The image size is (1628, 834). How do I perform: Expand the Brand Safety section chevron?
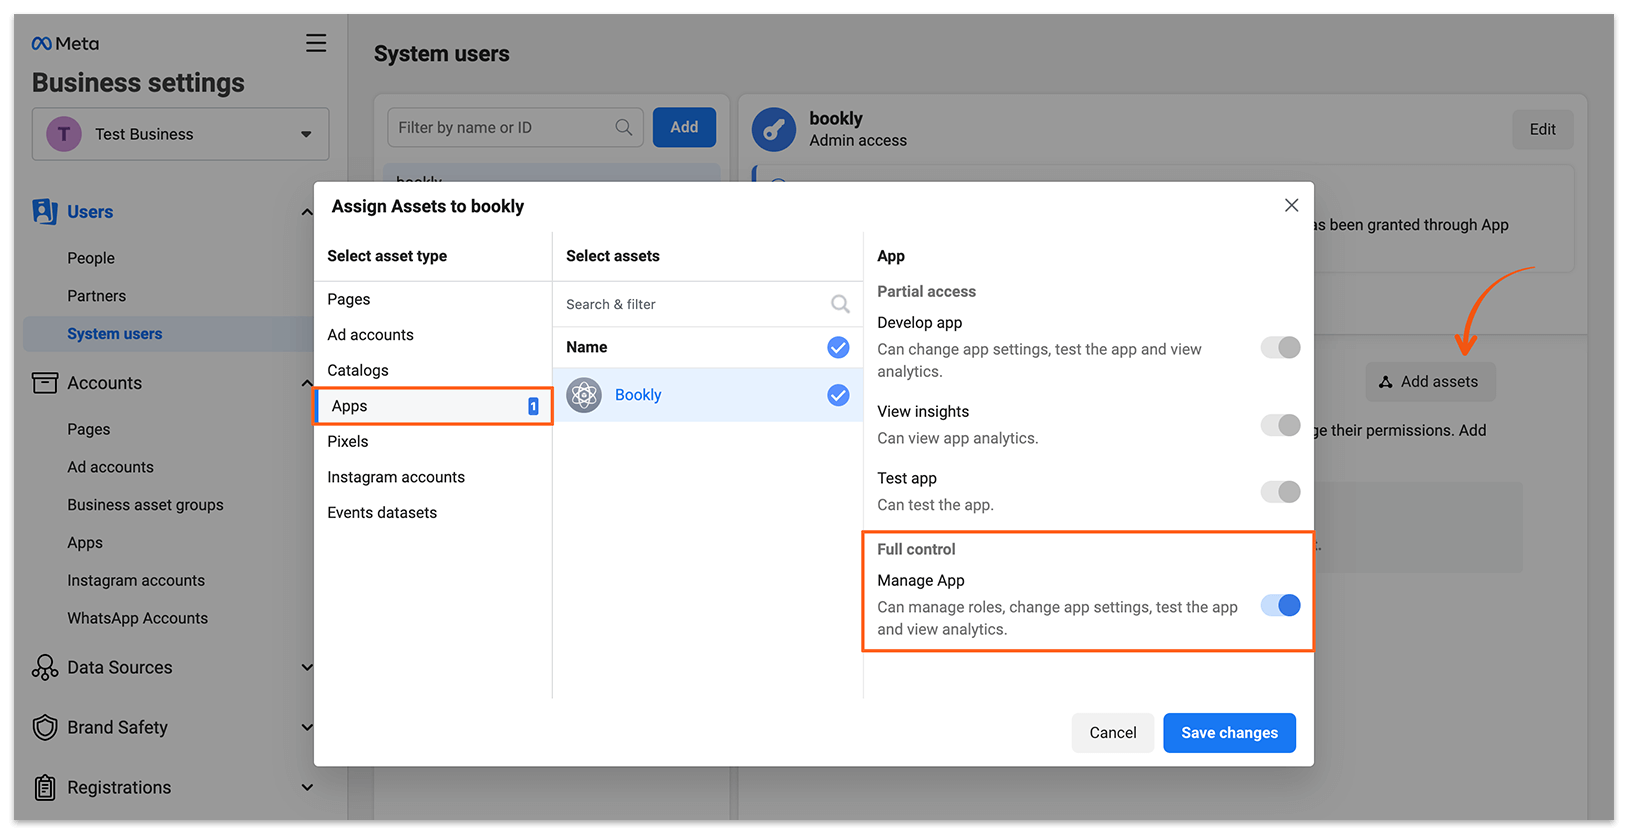307,727
